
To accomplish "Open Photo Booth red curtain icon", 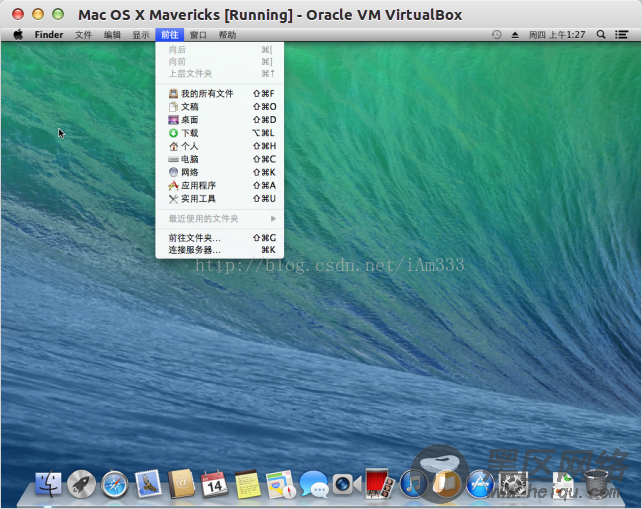I will [380, 484].
